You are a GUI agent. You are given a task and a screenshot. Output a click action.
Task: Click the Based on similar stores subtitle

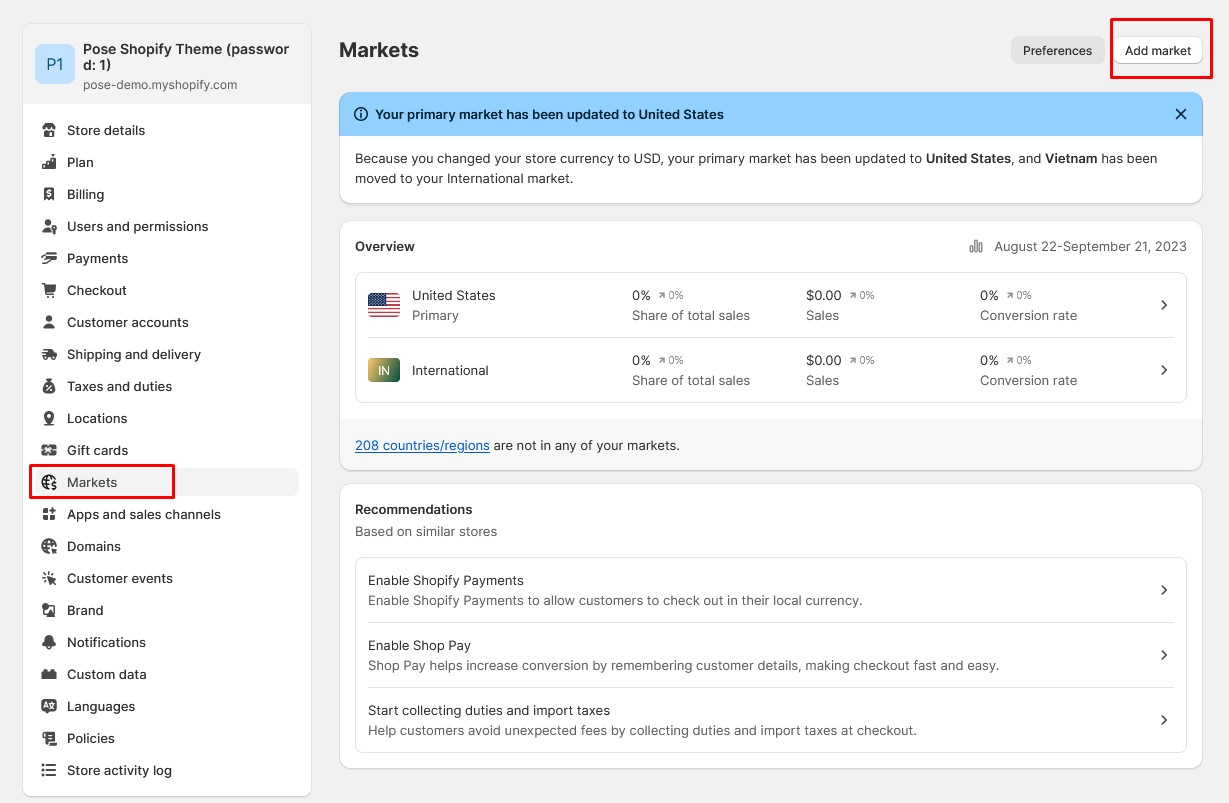click(426, 531)
